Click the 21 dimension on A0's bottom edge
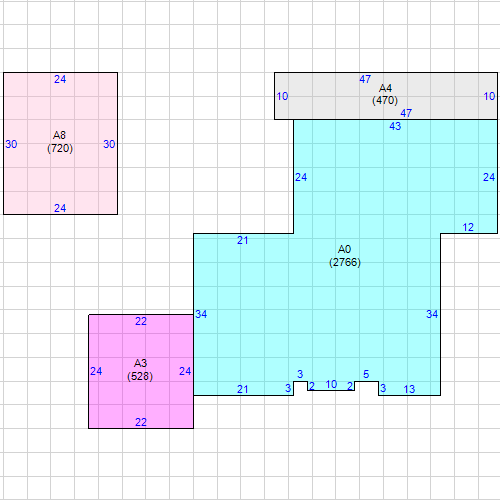Viewport: 500px width, 500px height. [x=242, y=389]
